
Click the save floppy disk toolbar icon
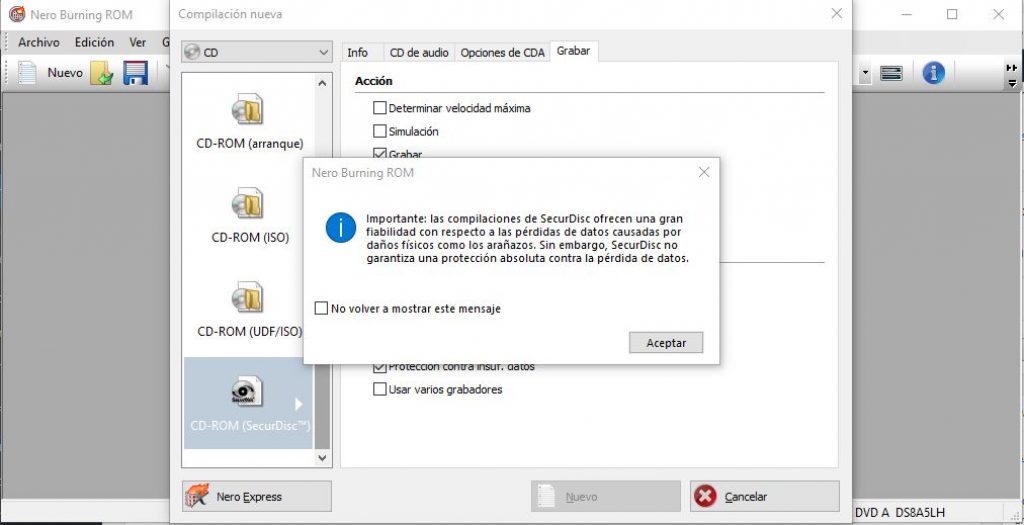coord(136,73)
